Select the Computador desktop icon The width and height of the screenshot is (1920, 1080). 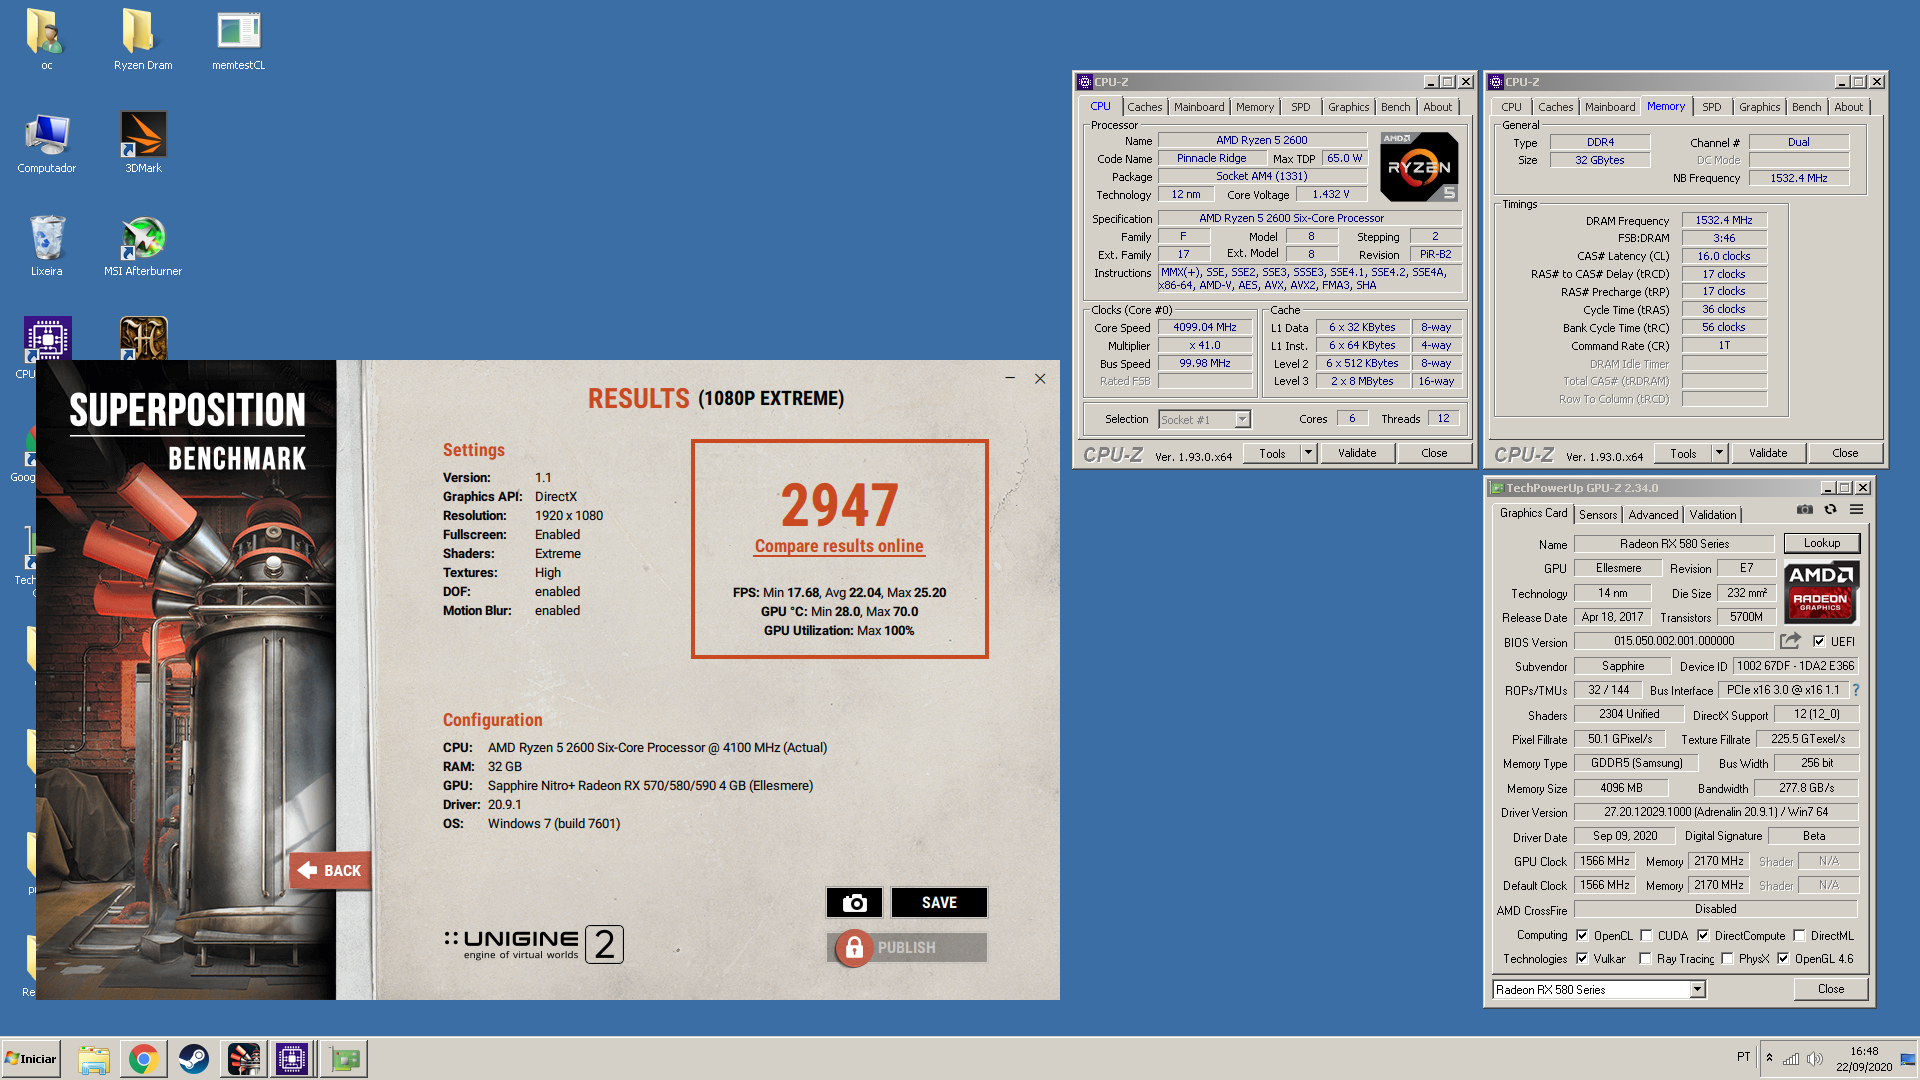pyautogui.click(x=47, y=143)
